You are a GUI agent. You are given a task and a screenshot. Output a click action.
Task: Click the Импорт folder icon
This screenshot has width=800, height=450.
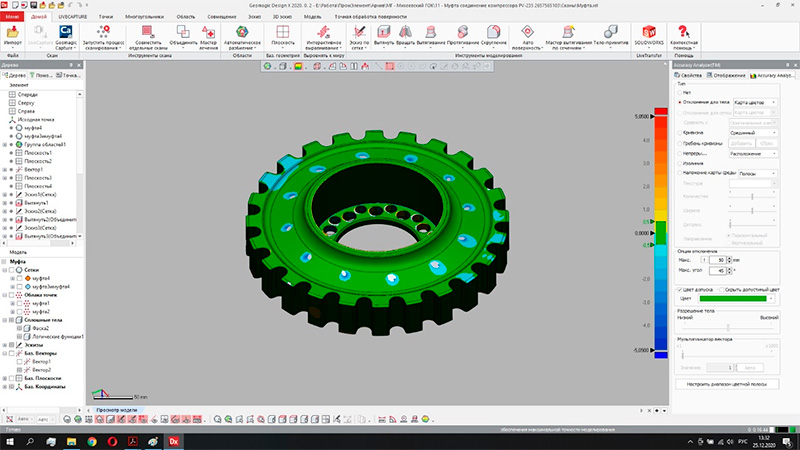(x=12, y=33)
